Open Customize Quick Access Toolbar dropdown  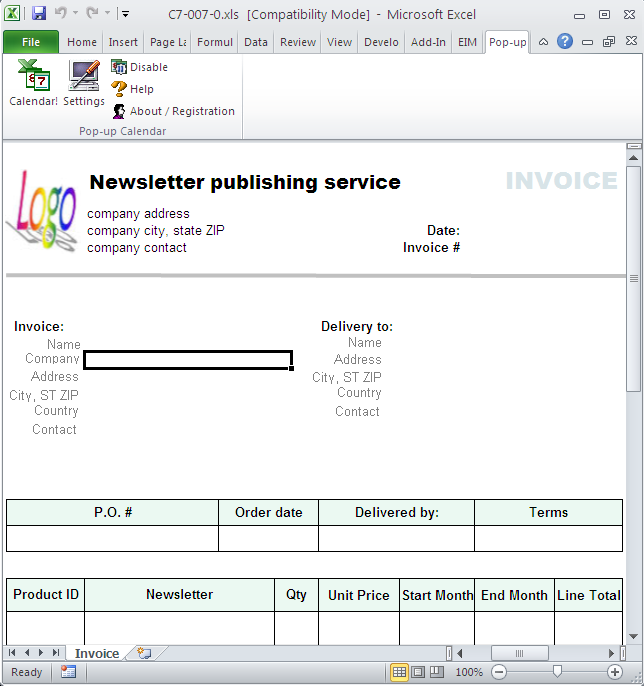tap(126, 14)
